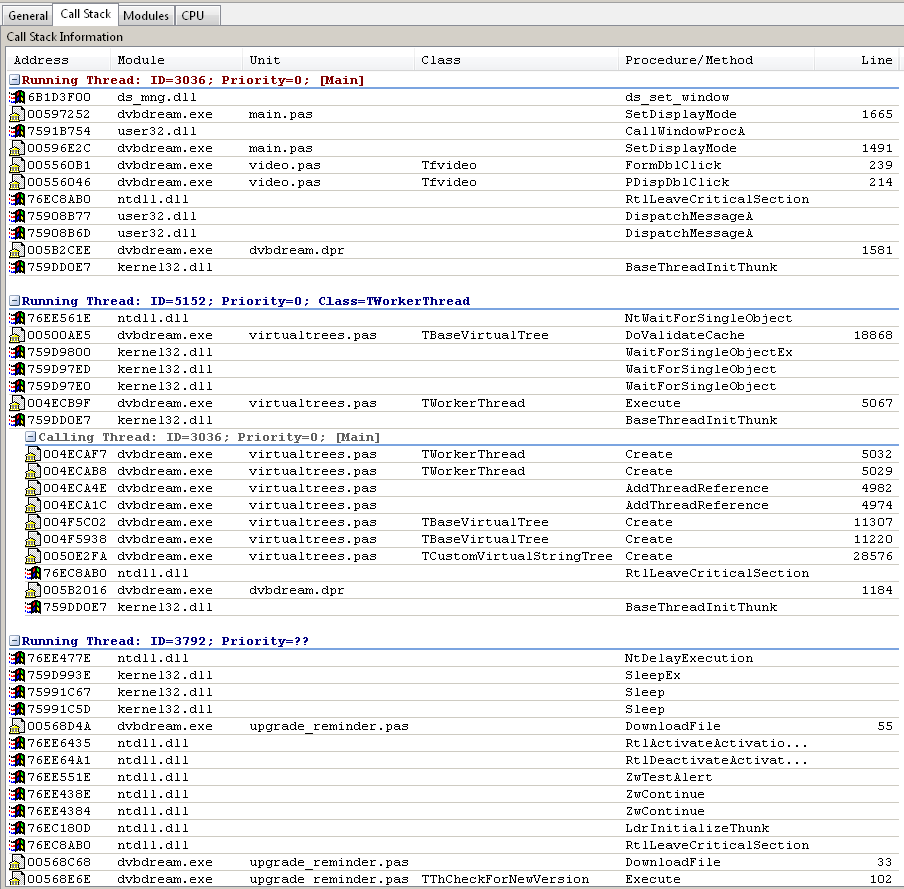The image size is (904, 889).
Task: Select the DoValidateCache procedure entry
Action: [685, 335]
